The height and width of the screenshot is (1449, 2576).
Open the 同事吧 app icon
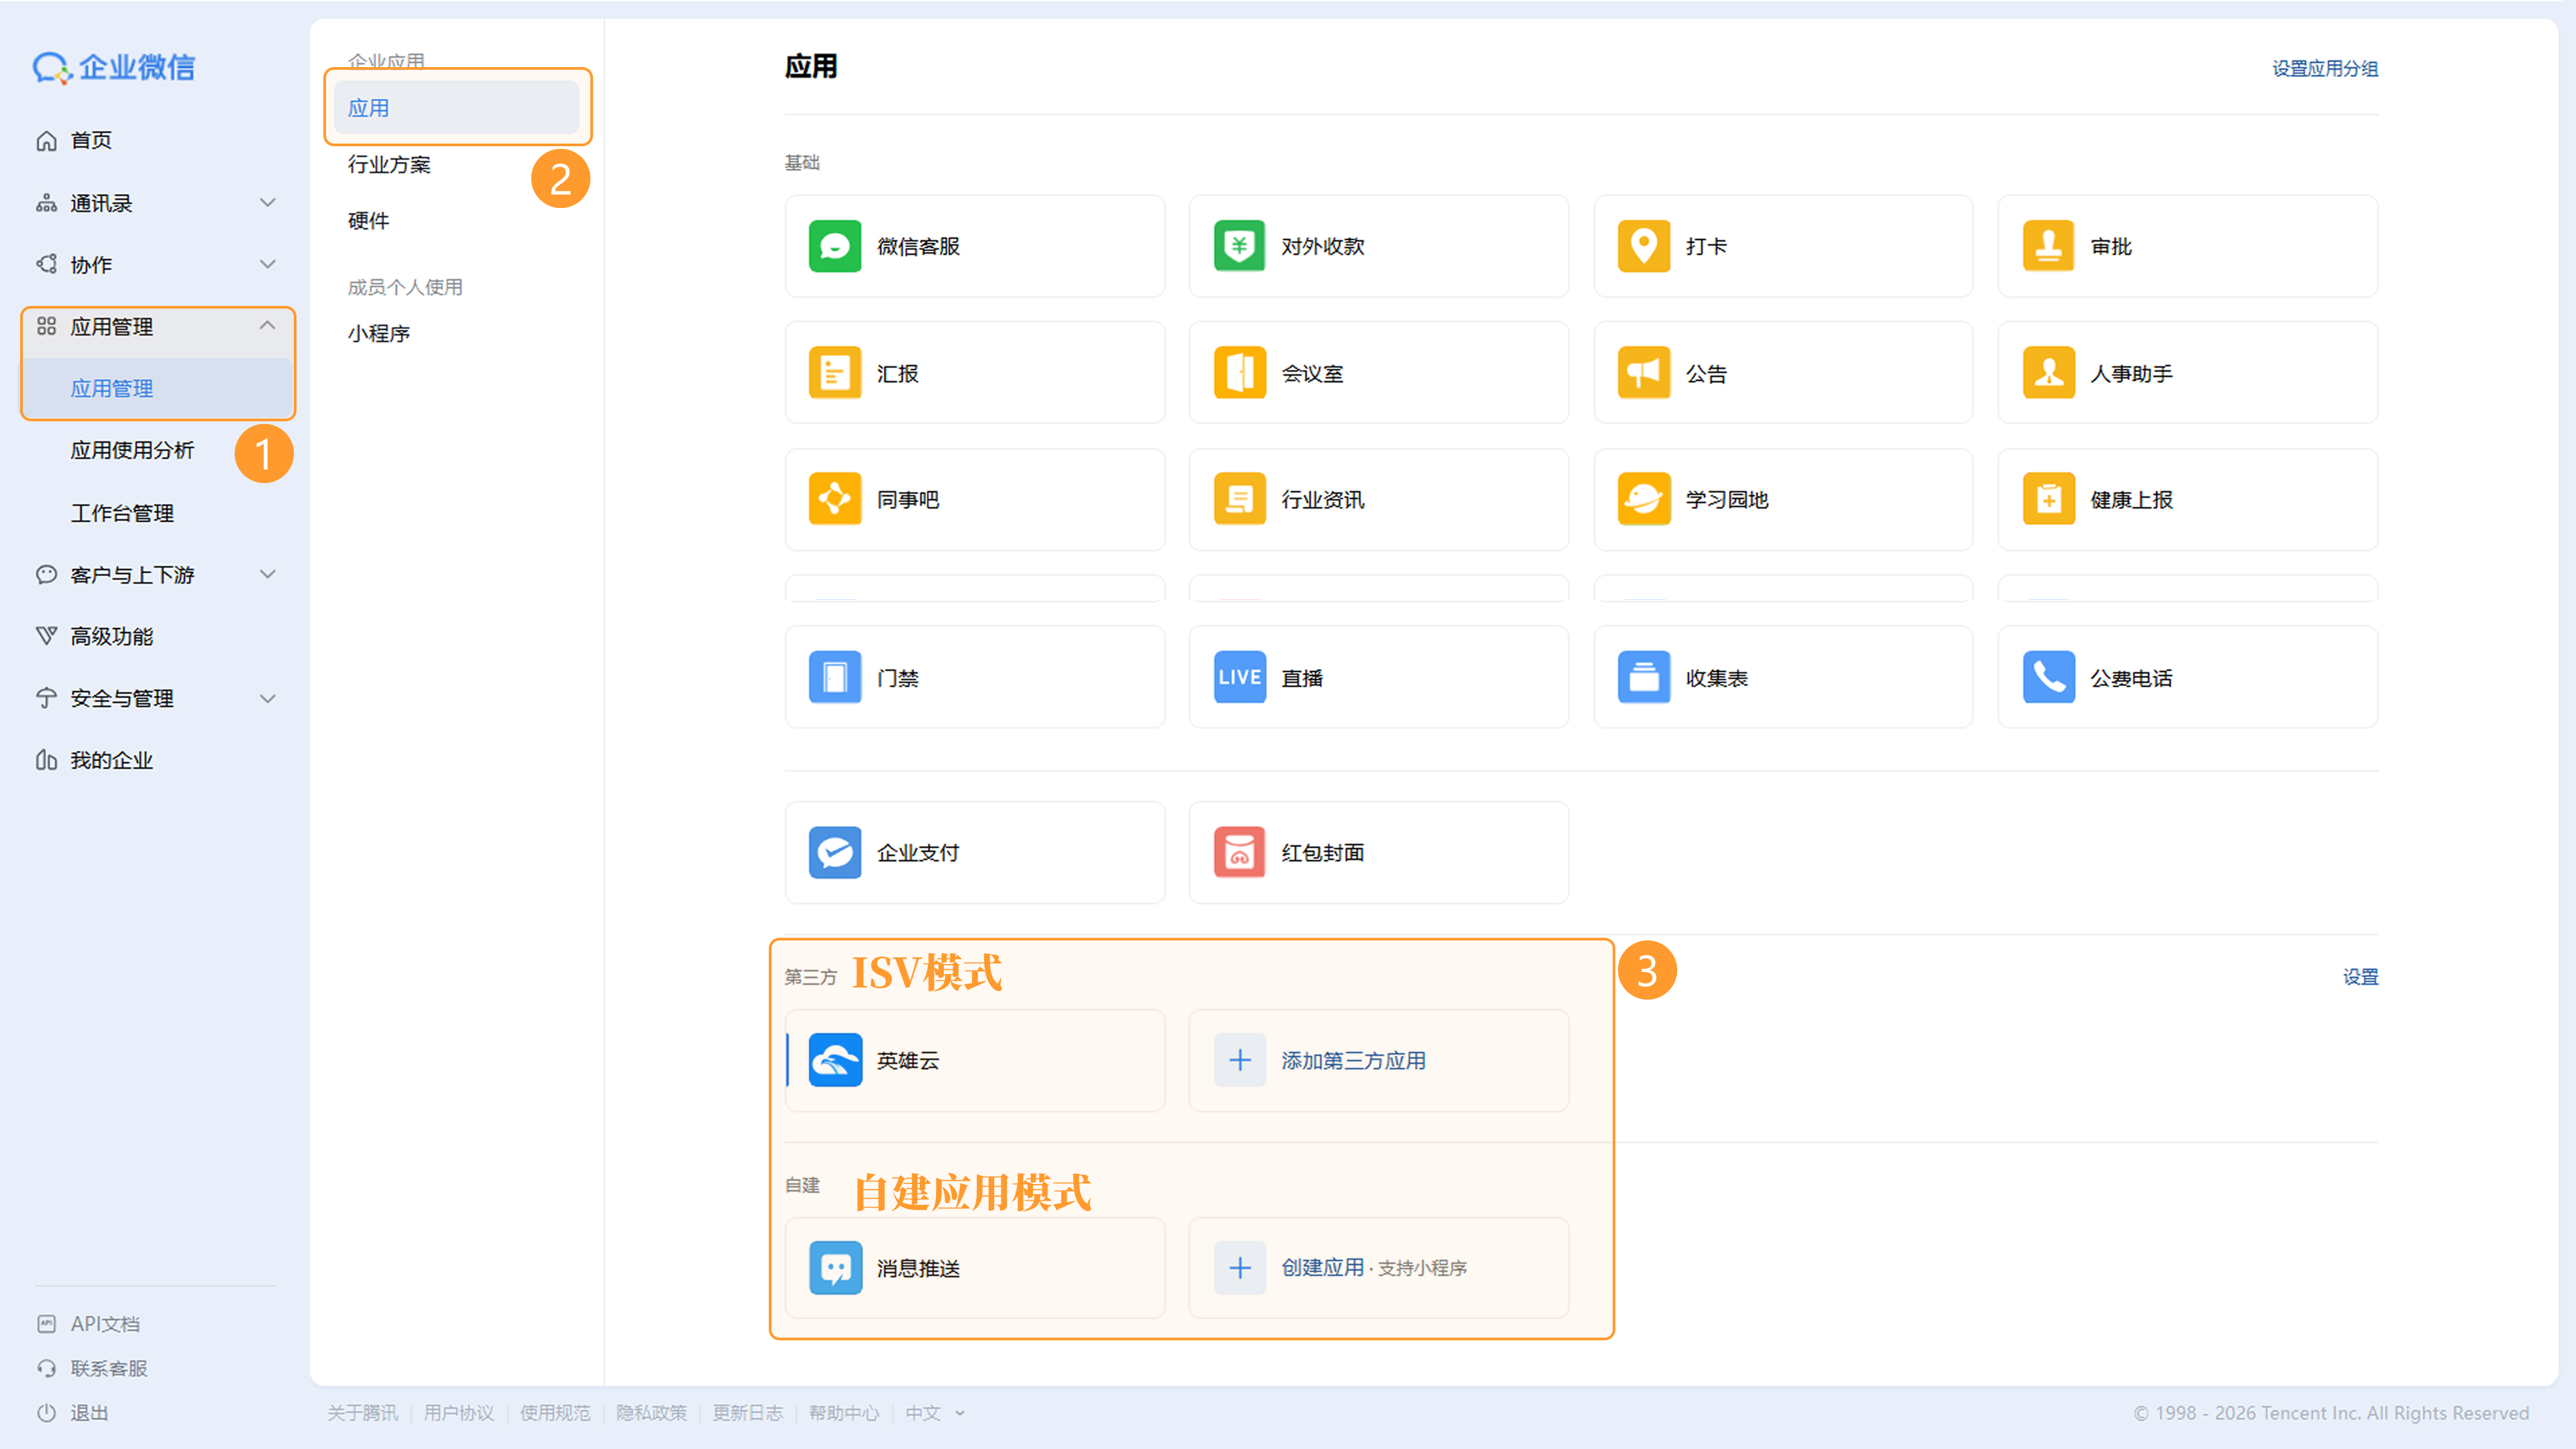point(835,499)
